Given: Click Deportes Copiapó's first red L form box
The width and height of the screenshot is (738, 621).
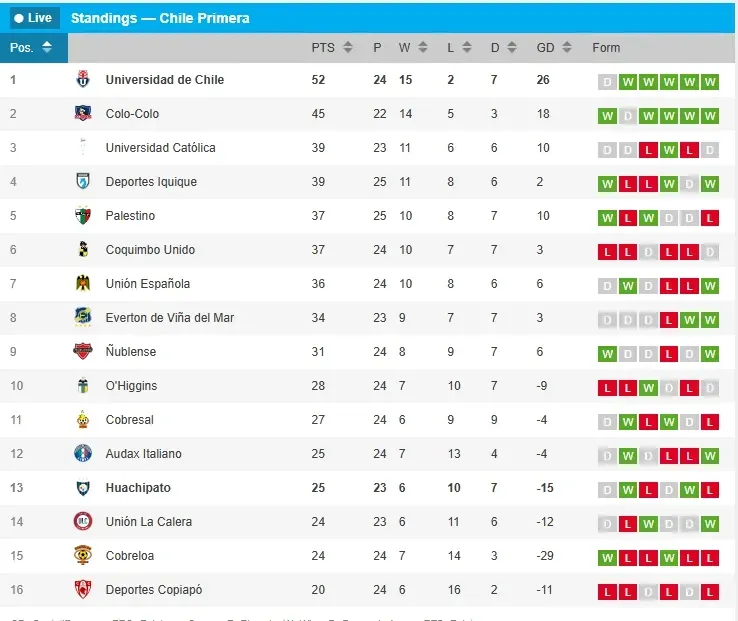Looking at the screenshot, I should click(606, 592).
